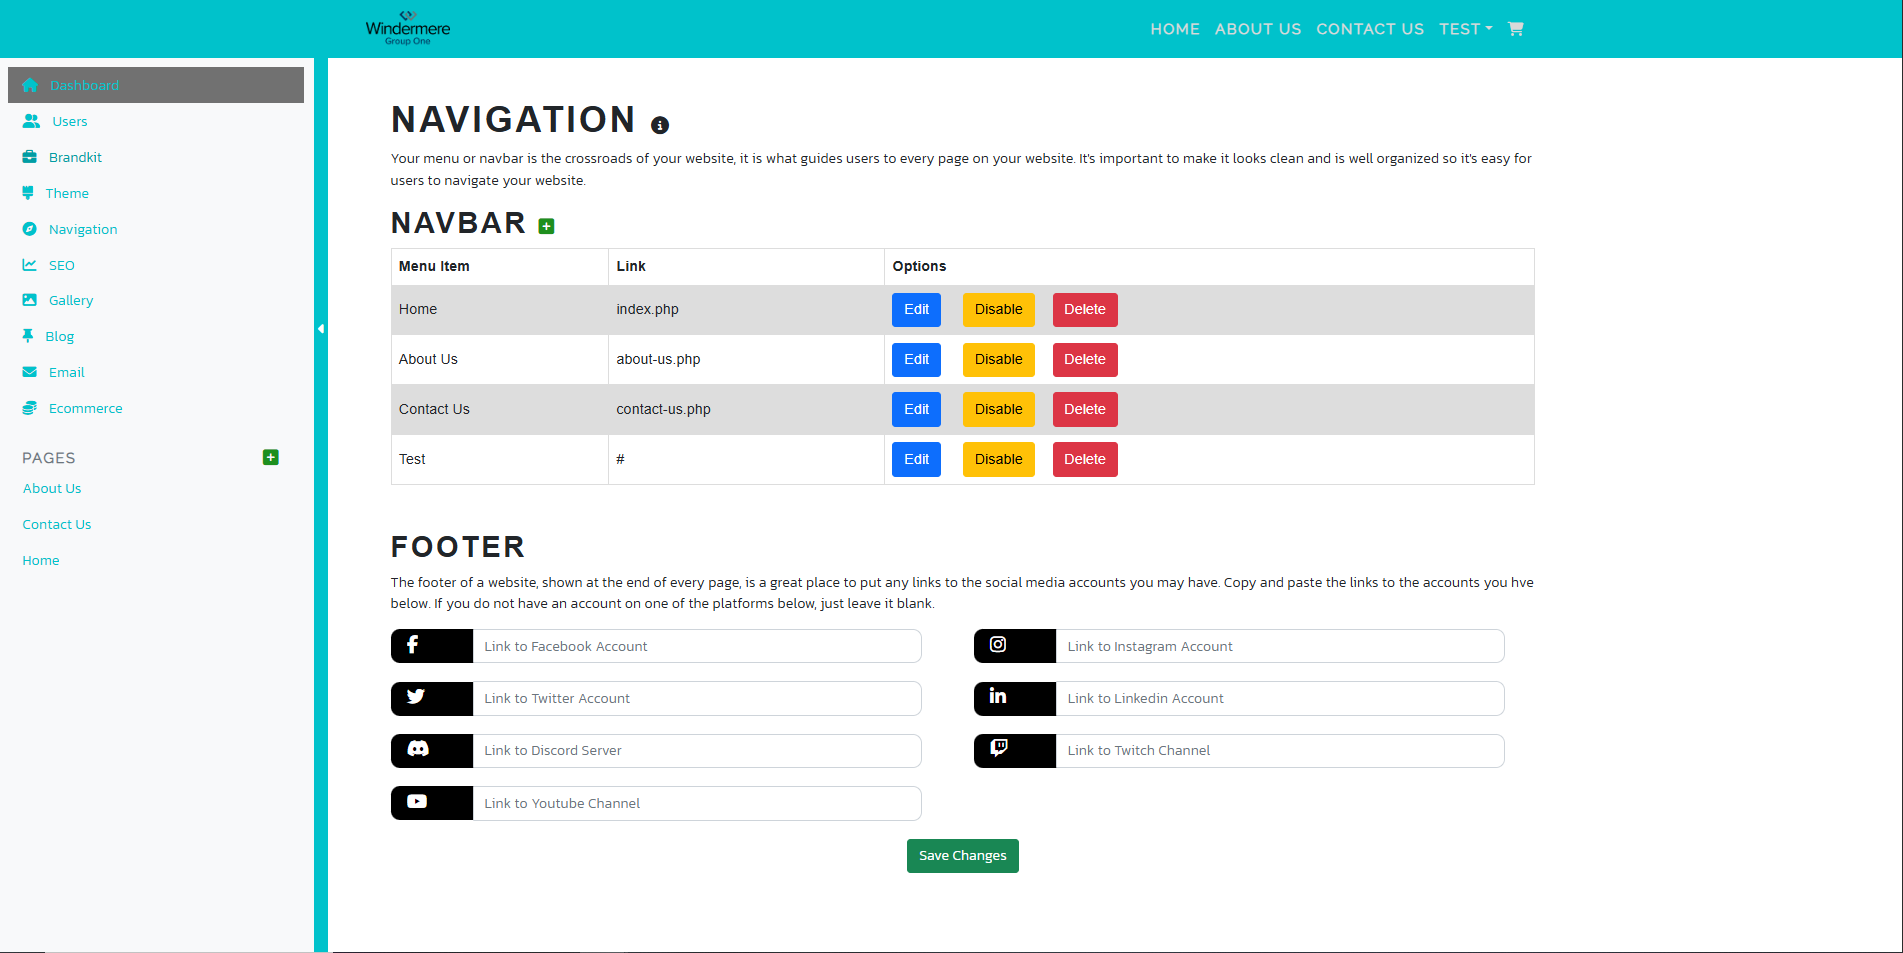Click the Save Changes button
Screen dimensions: 1903x953
(962, 856)
